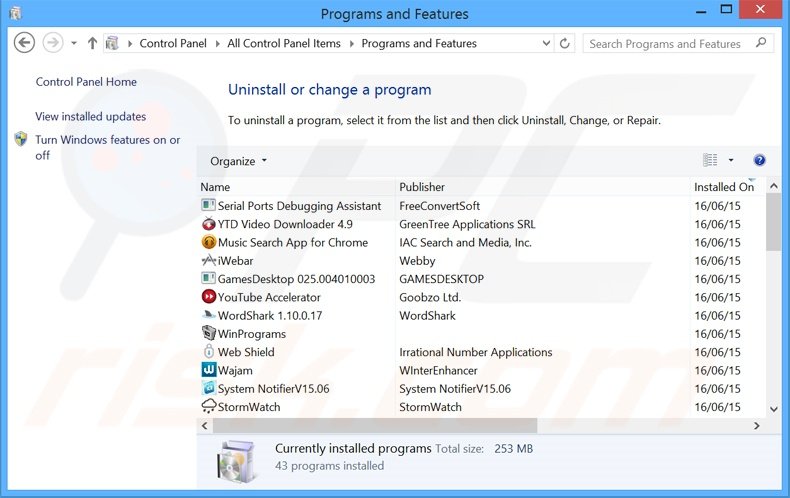Image resolution: width=790 pixels, height=498 pixels.
Task: Open the view options dropdown arrow
Action: 731,160
